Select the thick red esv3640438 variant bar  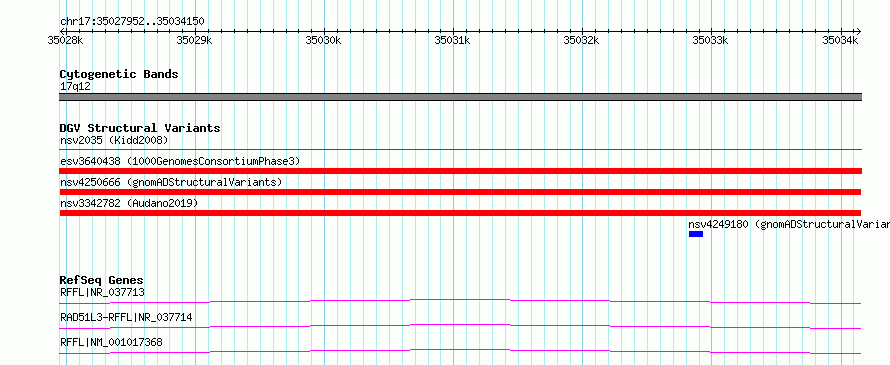460,171
